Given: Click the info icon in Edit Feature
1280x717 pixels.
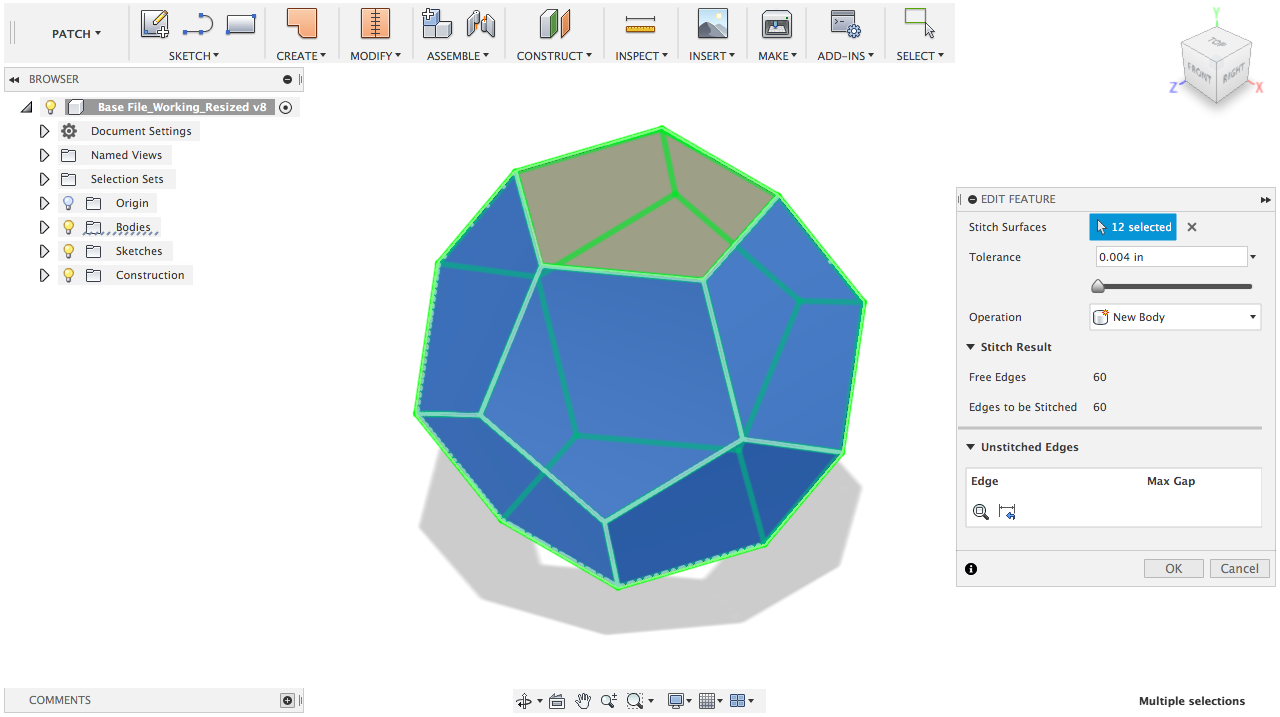Looking at the screenshot, I should point(971,569).
